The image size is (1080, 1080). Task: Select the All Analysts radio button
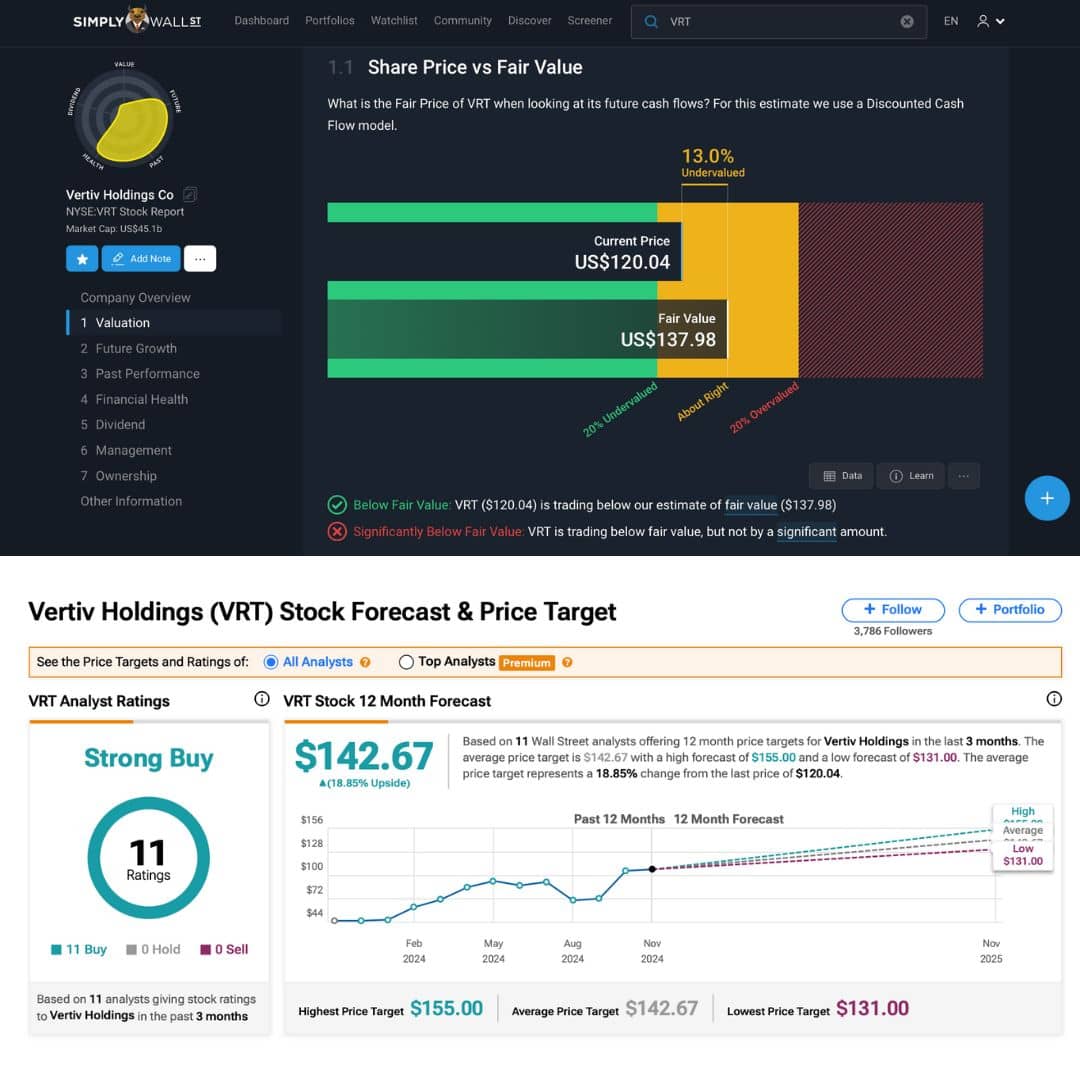click(271, 662)
